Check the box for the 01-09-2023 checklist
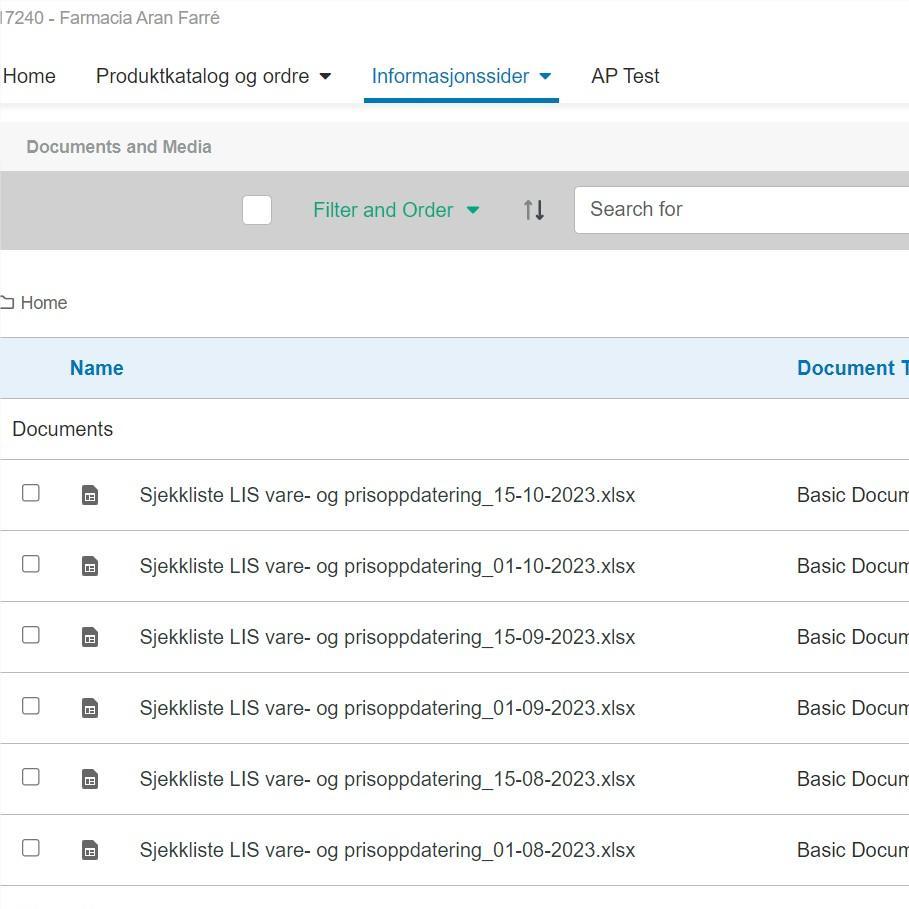Image resolution: width=909 pixels, height=909 pixels. [x=31, y=706]
